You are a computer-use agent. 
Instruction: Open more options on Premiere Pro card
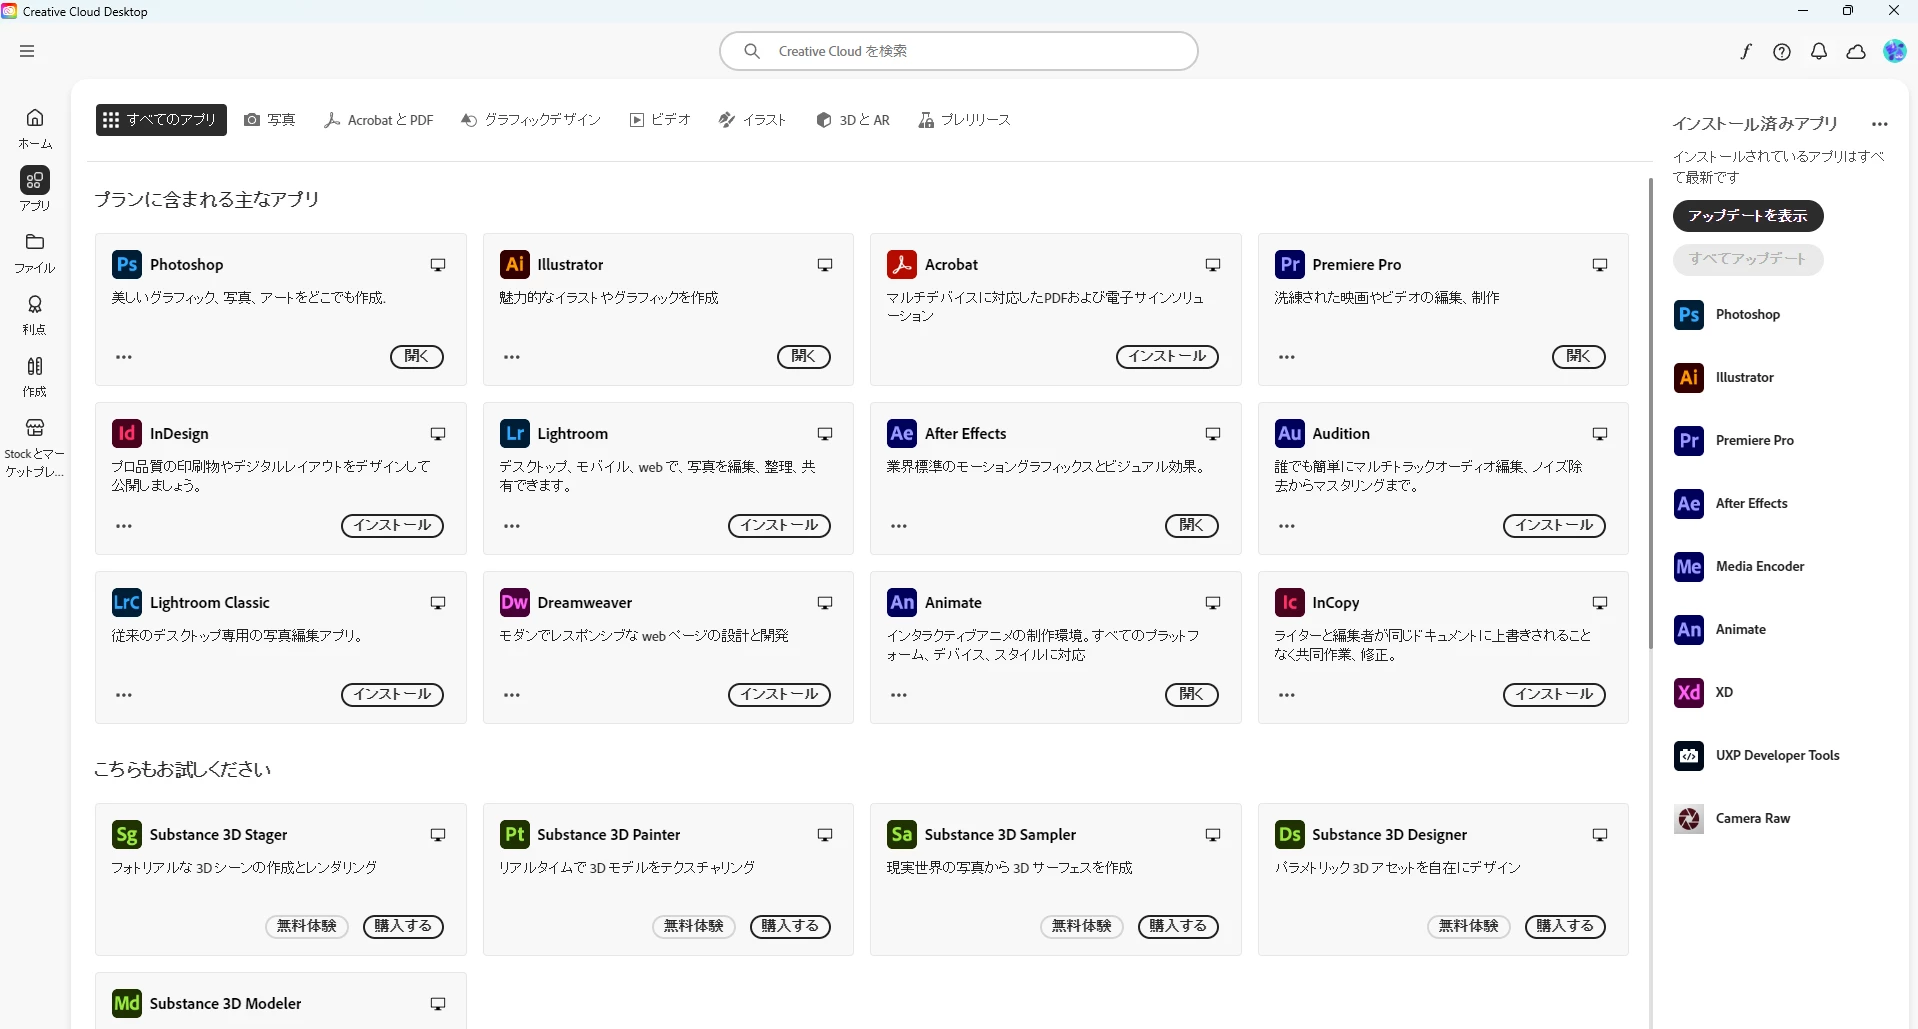click(x=1287, y=357)
